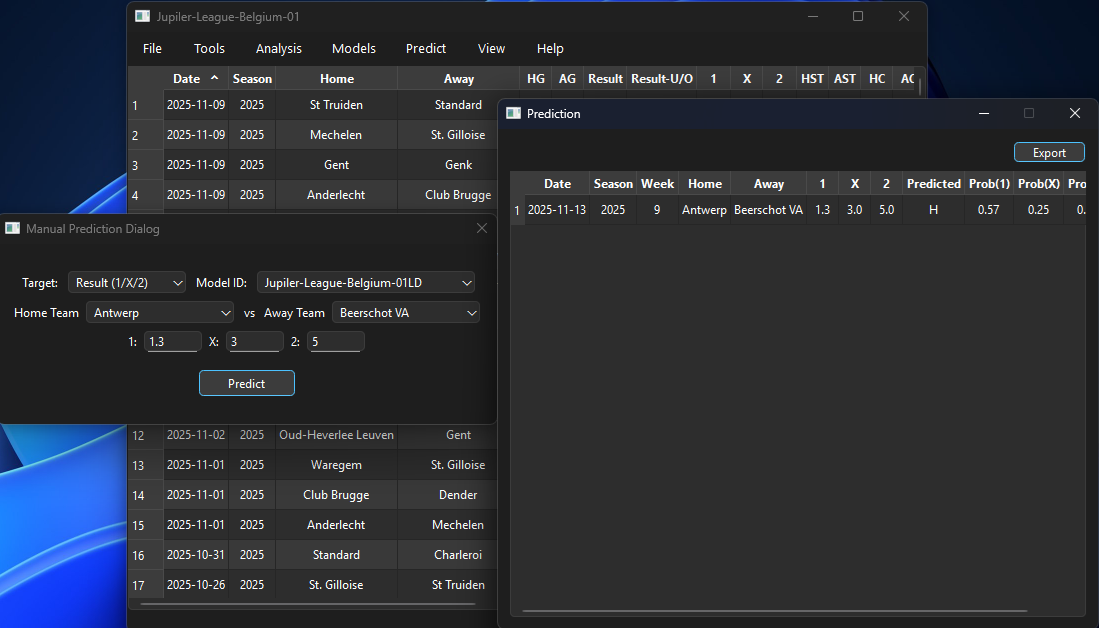This screenshot has height=628, width=1099.
Task: Minimize the Prediction window
Action: tap(984, 113)
